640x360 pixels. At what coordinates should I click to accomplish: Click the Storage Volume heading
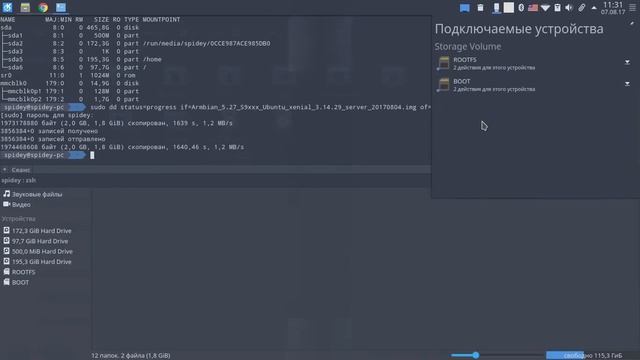pyautogui.click(x=468, y=47)
